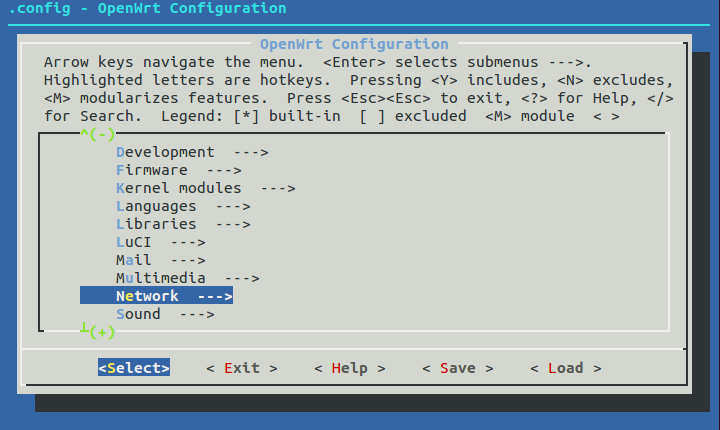
Task: Open the Languages submenu
Action: coord(156,206)
